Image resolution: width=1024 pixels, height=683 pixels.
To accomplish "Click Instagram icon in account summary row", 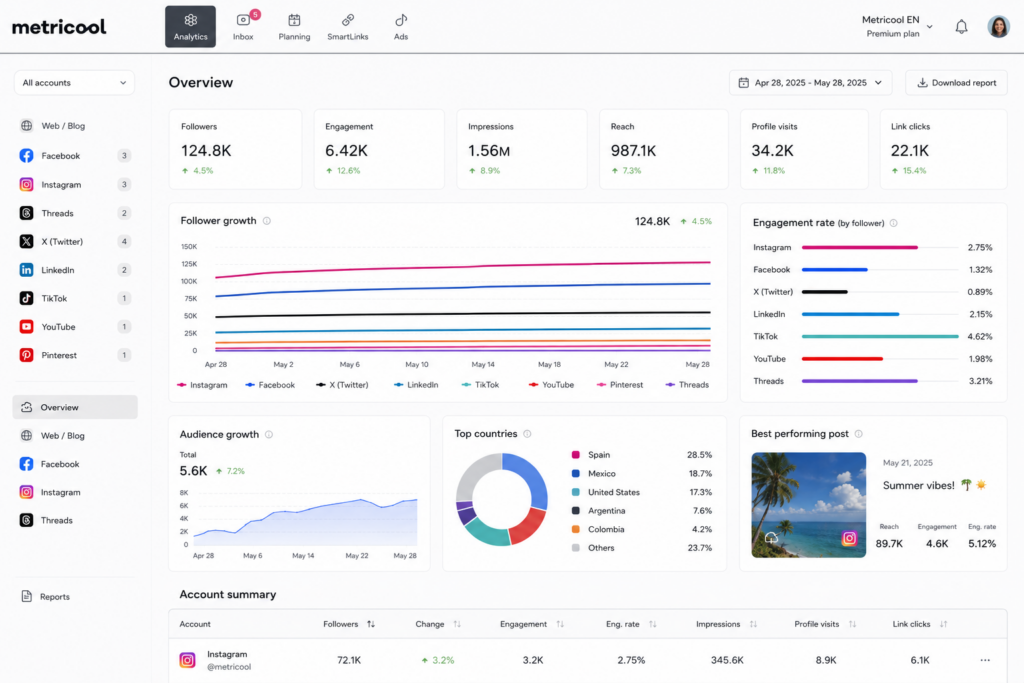I will click(x=187, y=660).
